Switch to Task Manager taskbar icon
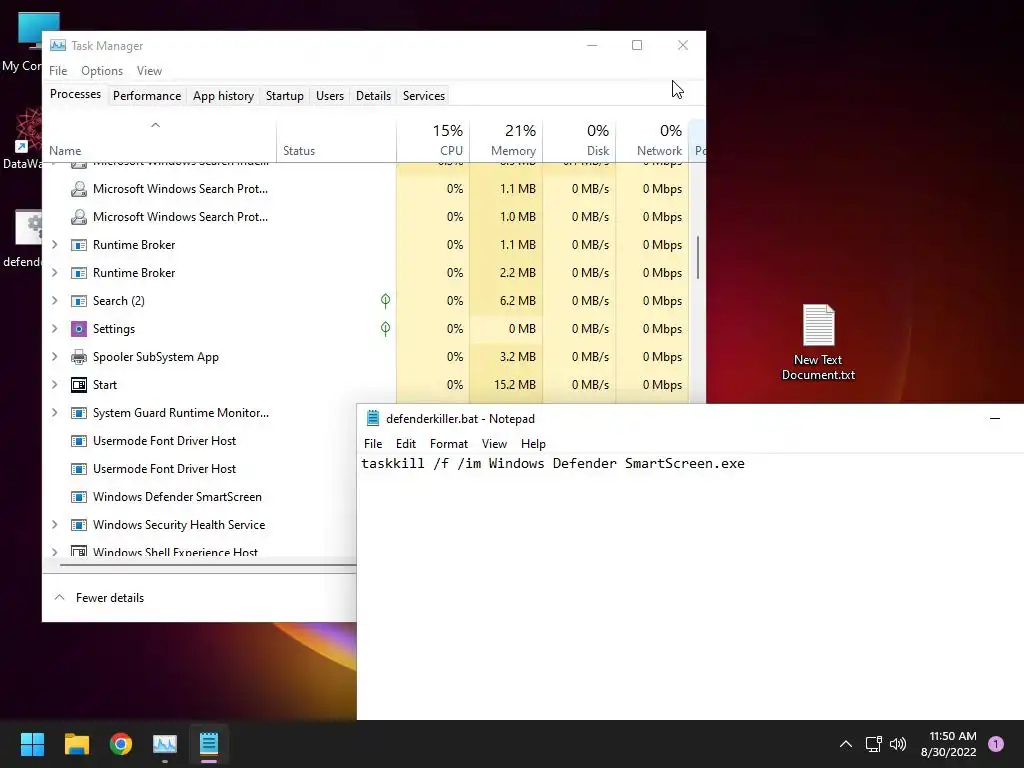1024x768 pixels. tap(165, 743)
